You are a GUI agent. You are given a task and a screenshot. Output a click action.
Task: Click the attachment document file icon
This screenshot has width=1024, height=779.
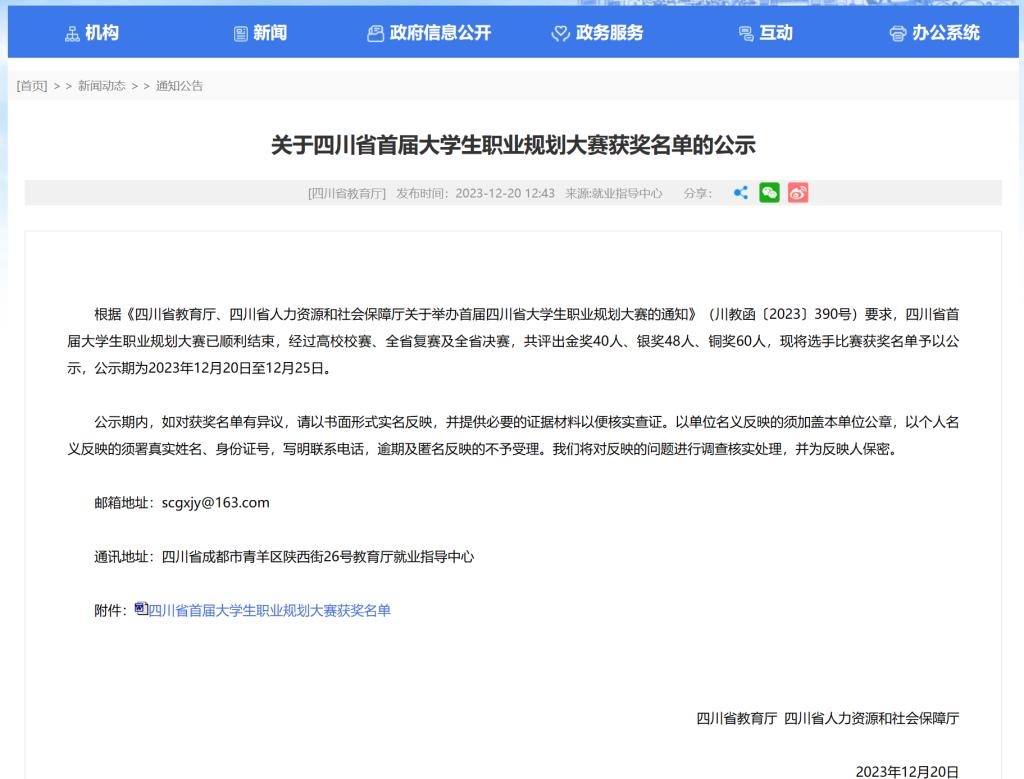(141, 609)
